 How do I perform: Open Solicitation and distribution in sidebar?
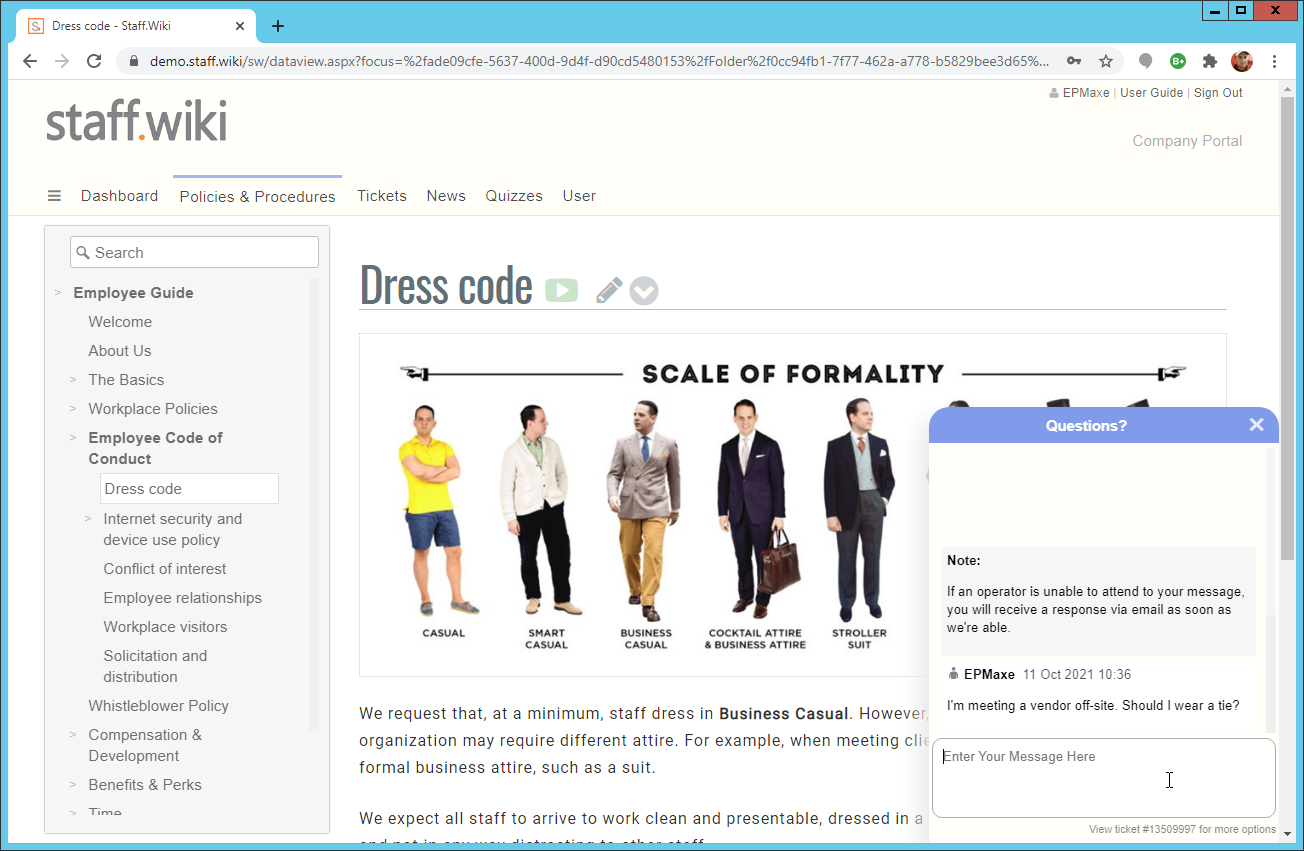pyautogui.click(x=155, y=666)
